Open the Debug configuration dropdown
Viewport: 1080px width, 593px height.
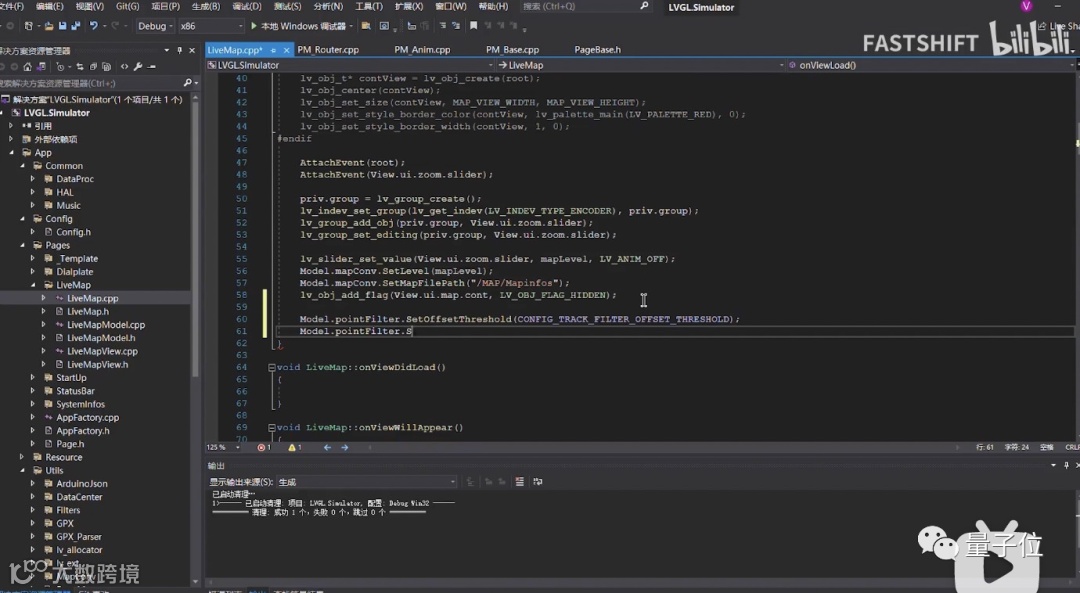[157, 26]
